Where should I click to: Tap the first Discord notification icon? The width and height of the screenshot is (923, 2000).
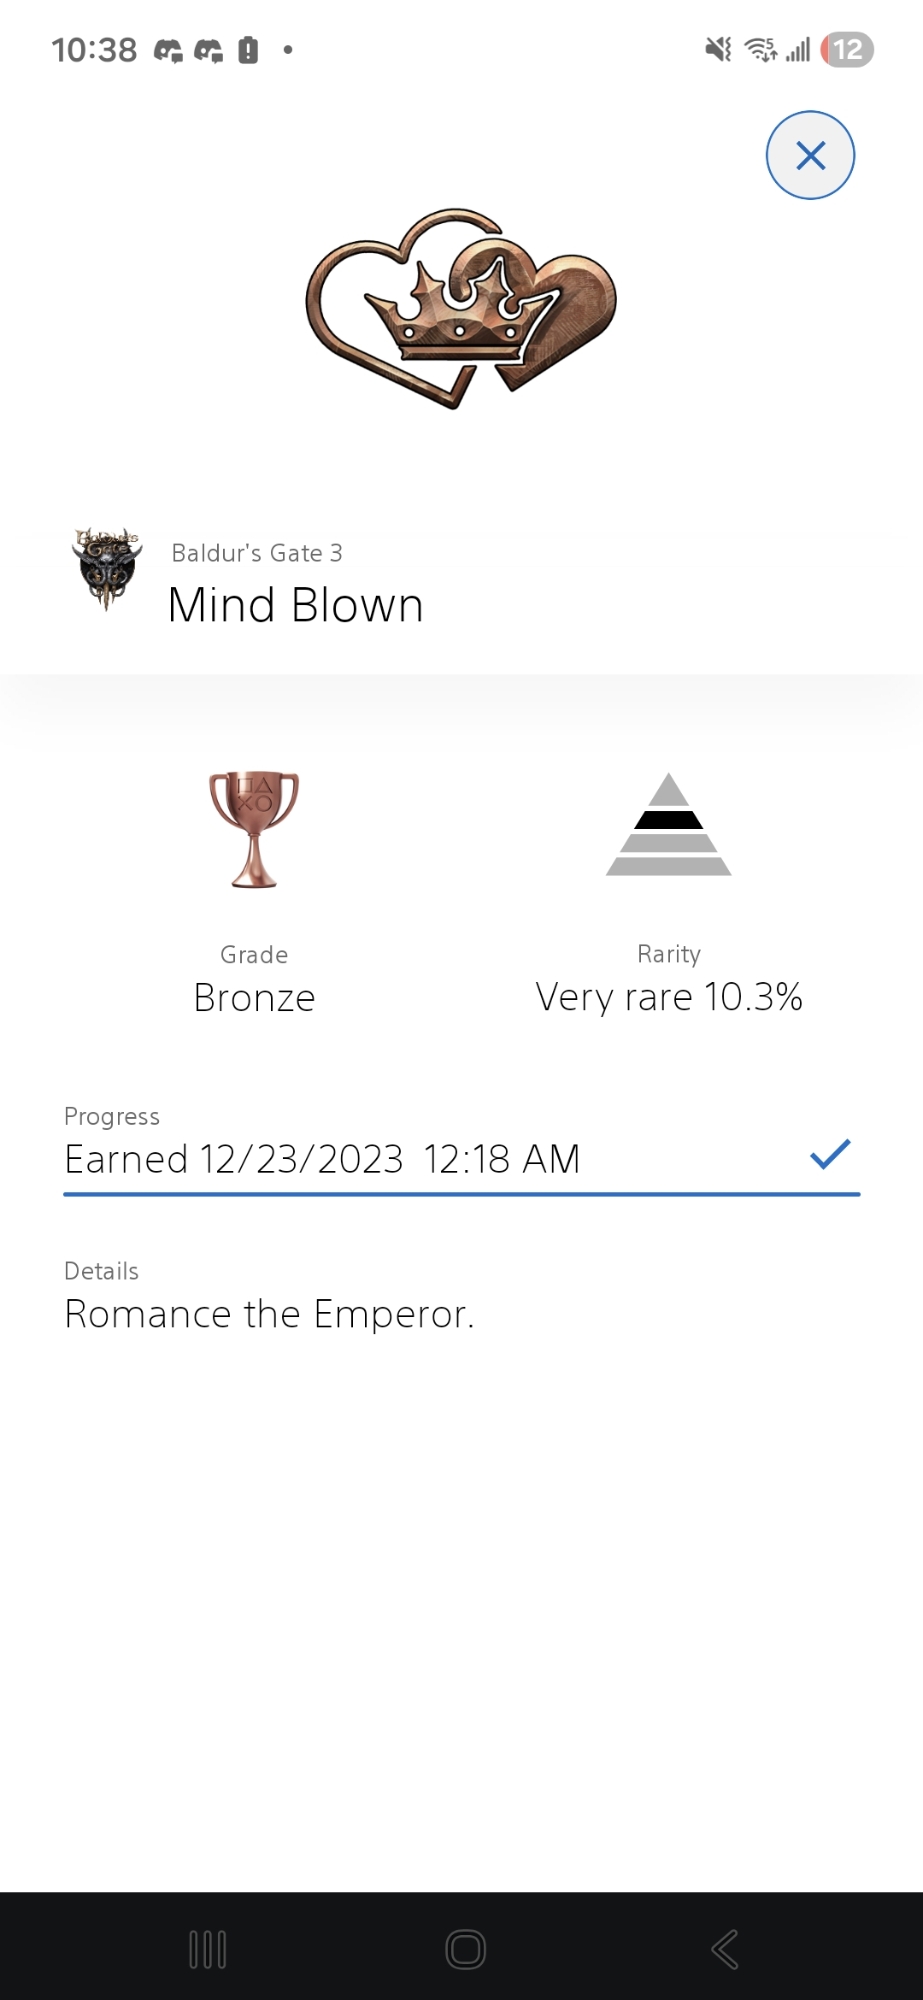tap(168, 50)
